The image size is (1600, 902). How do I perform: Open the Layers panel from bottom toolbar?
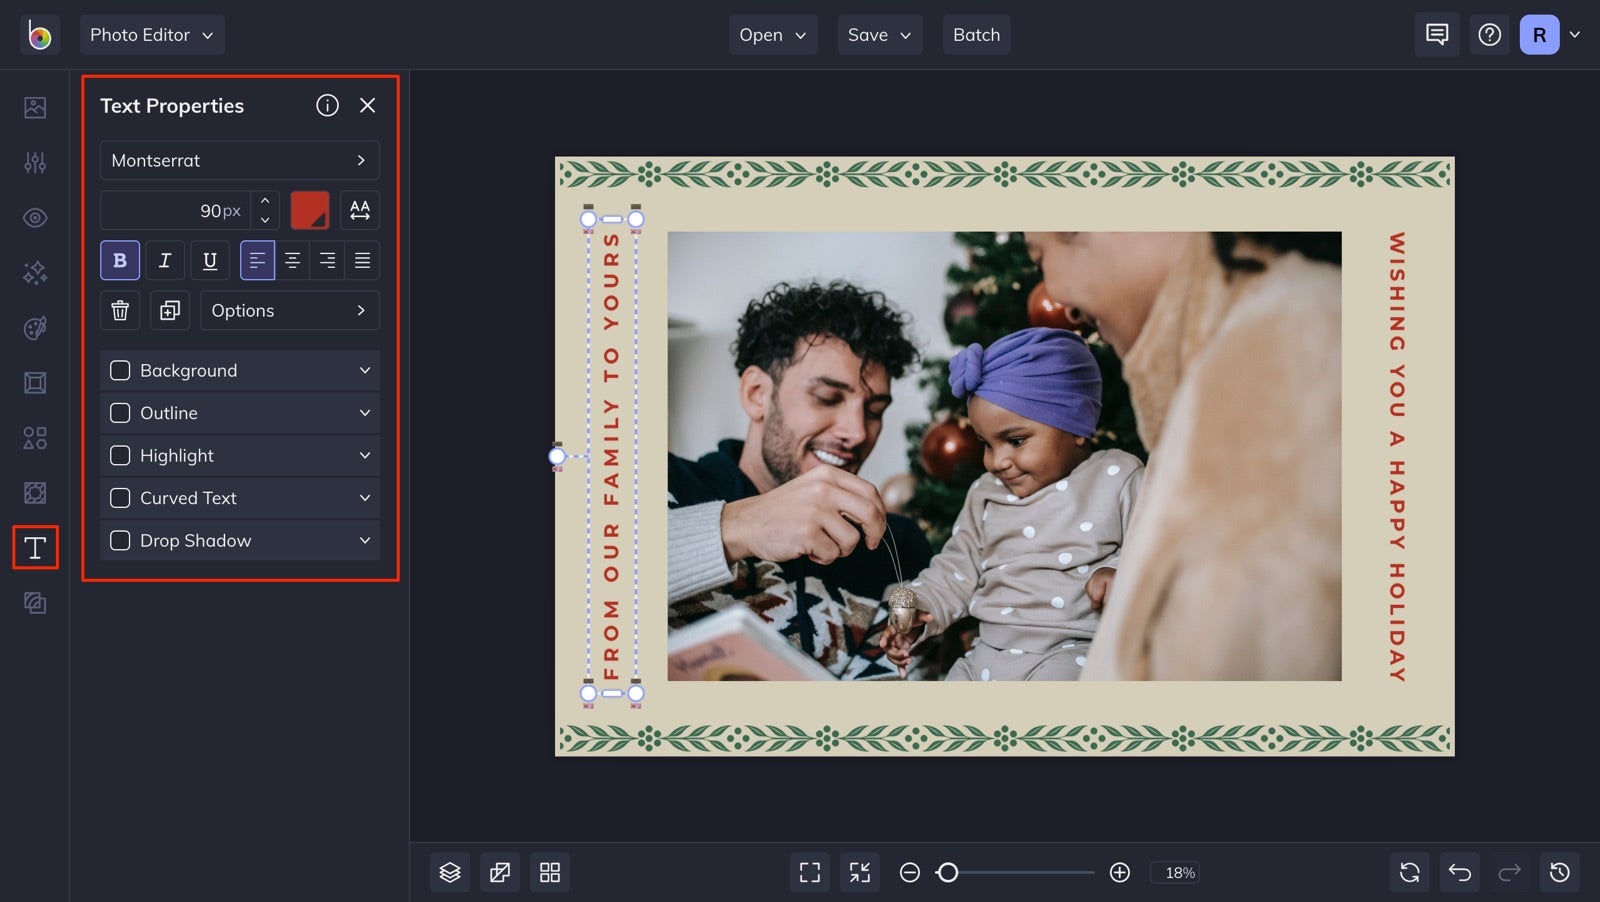coord(449,871)
